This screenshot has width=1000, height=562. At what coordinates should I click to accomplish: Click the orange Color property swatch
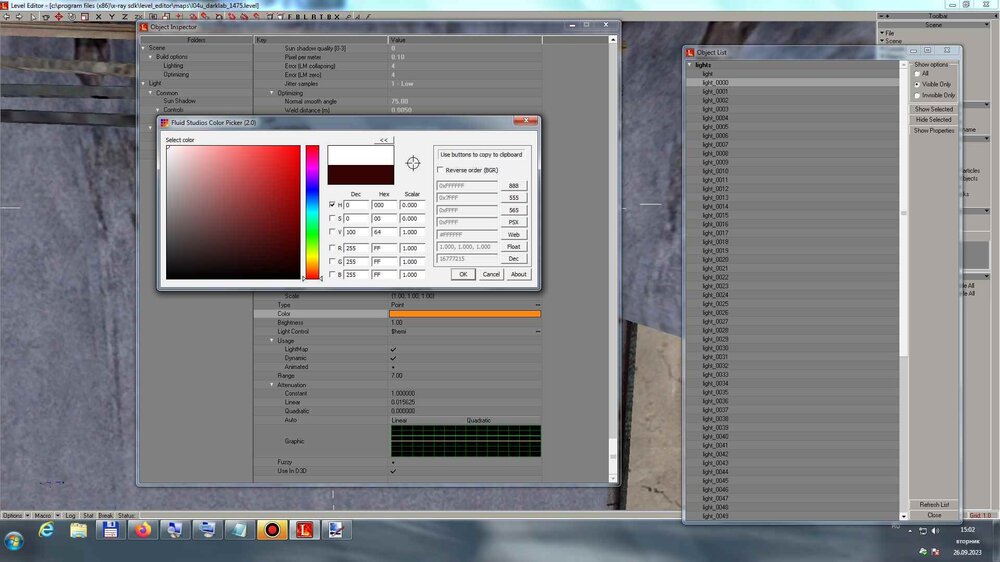click(x=464, y=314)
